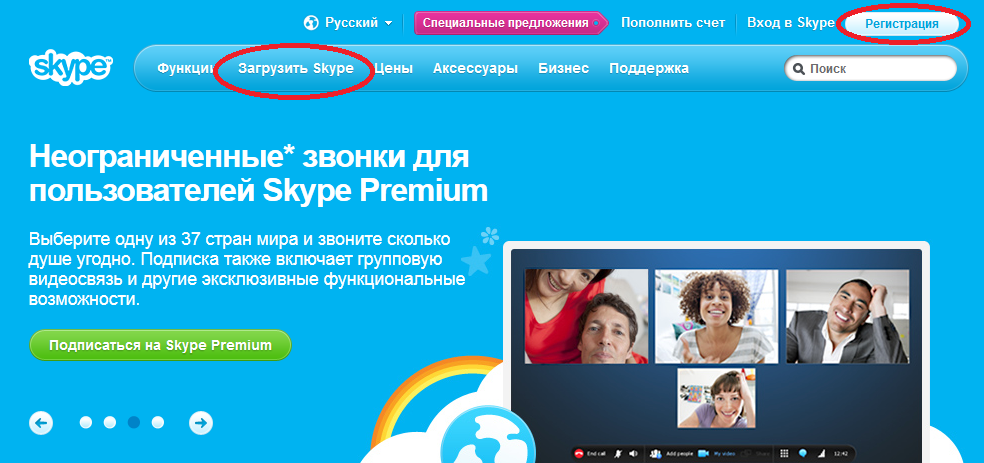Open the Русский language dropdown
This screenshot has width=984, height=463.
(358, 23)
